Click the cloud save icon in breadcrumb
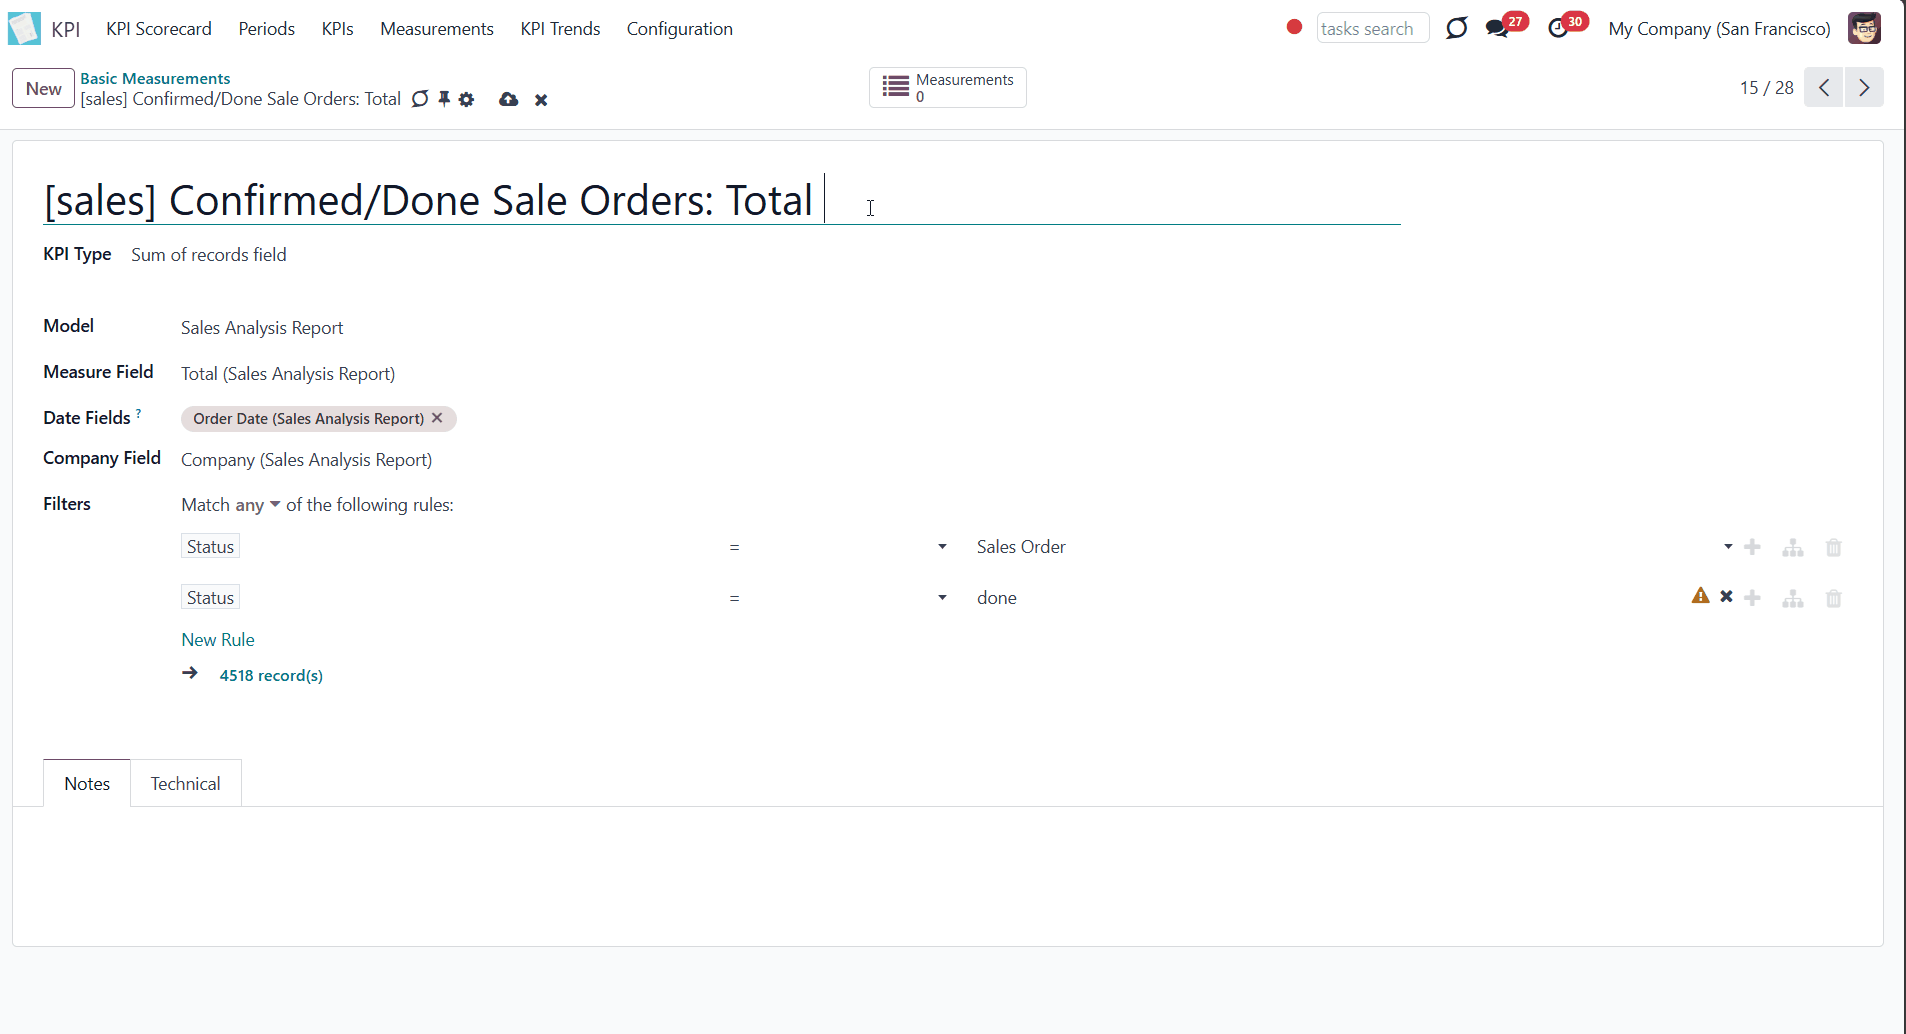The height and width of the screenshot is (1034, 1906). pyautogui.click(x=508, y=99)
